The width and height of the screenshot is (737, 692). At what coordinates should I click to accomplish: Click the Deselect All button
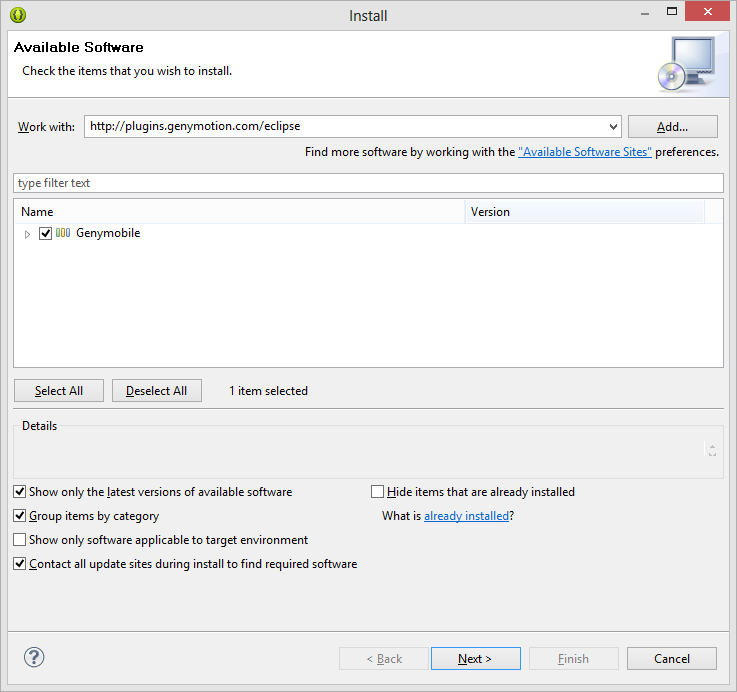[x=157, y=391]
